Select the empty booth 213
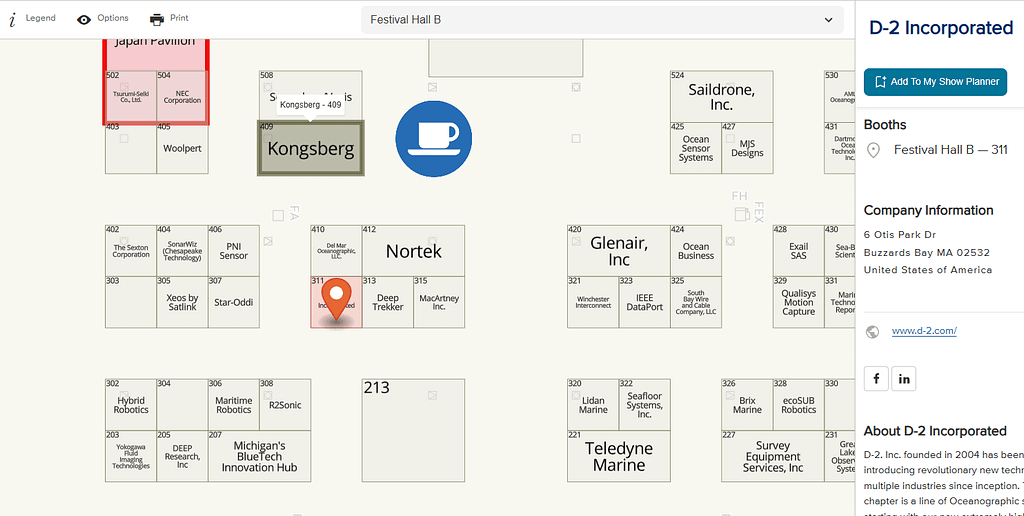Viewport: 1024px width, 516px height. pos(413,430)
